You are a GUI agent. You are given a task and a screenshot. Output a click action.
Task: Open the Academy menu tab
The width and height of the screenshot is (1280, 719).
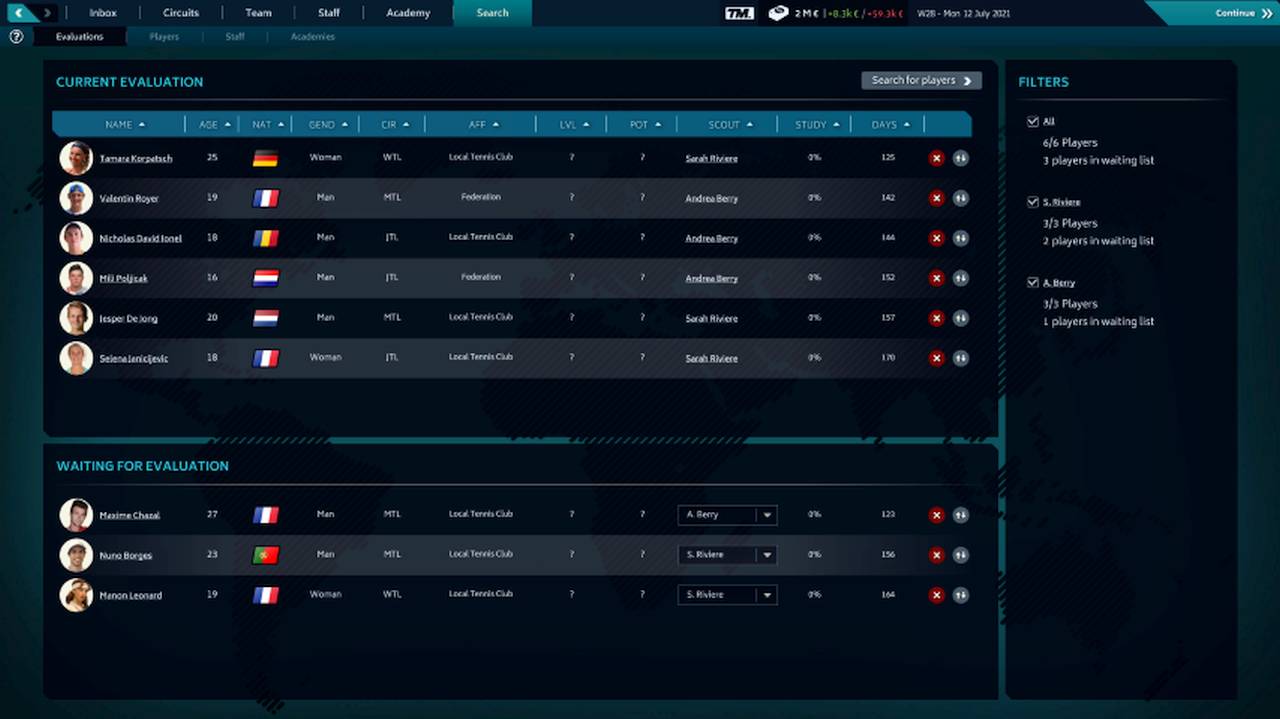click(408, 13)
